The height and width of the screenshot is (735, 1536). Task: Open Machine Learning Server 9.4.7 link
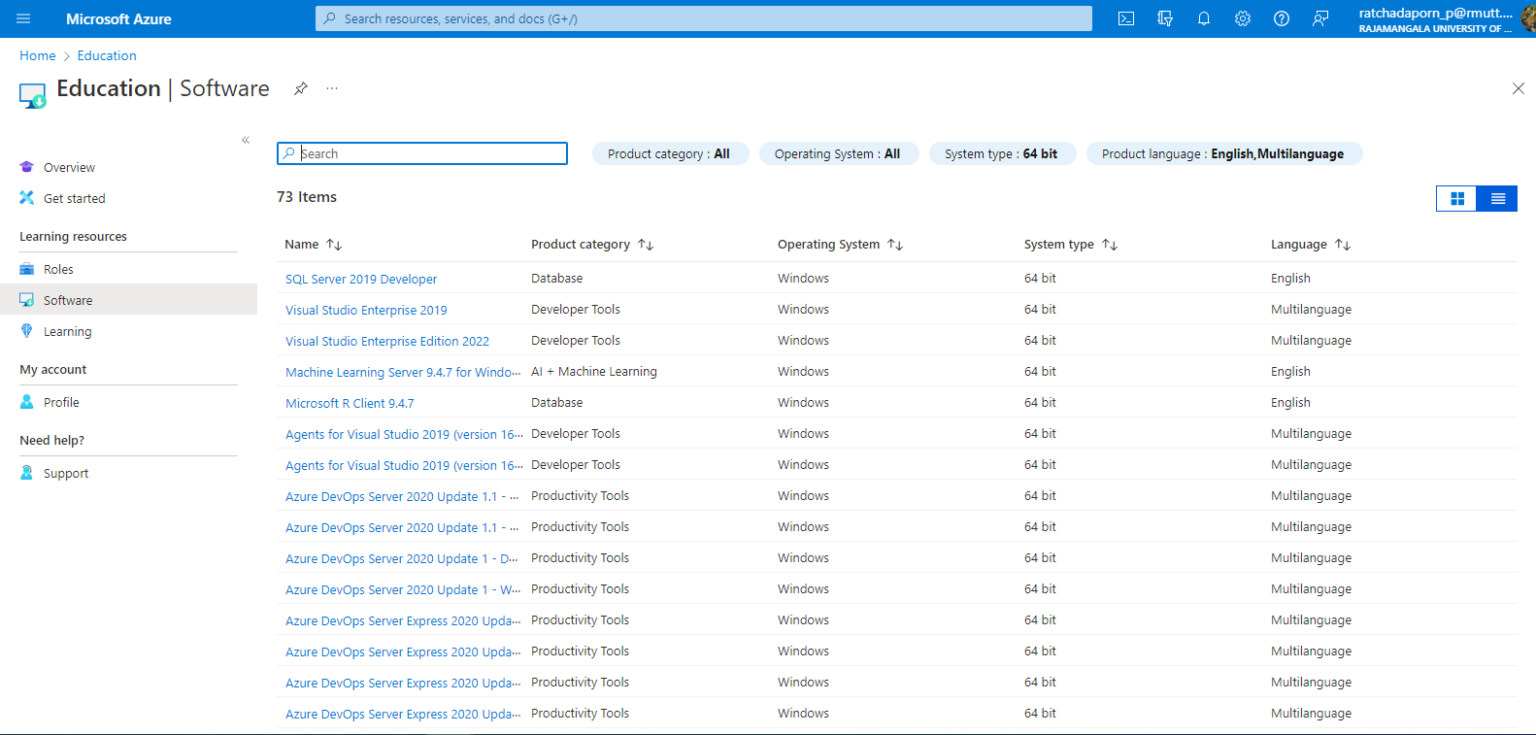[x=403, y=372]
